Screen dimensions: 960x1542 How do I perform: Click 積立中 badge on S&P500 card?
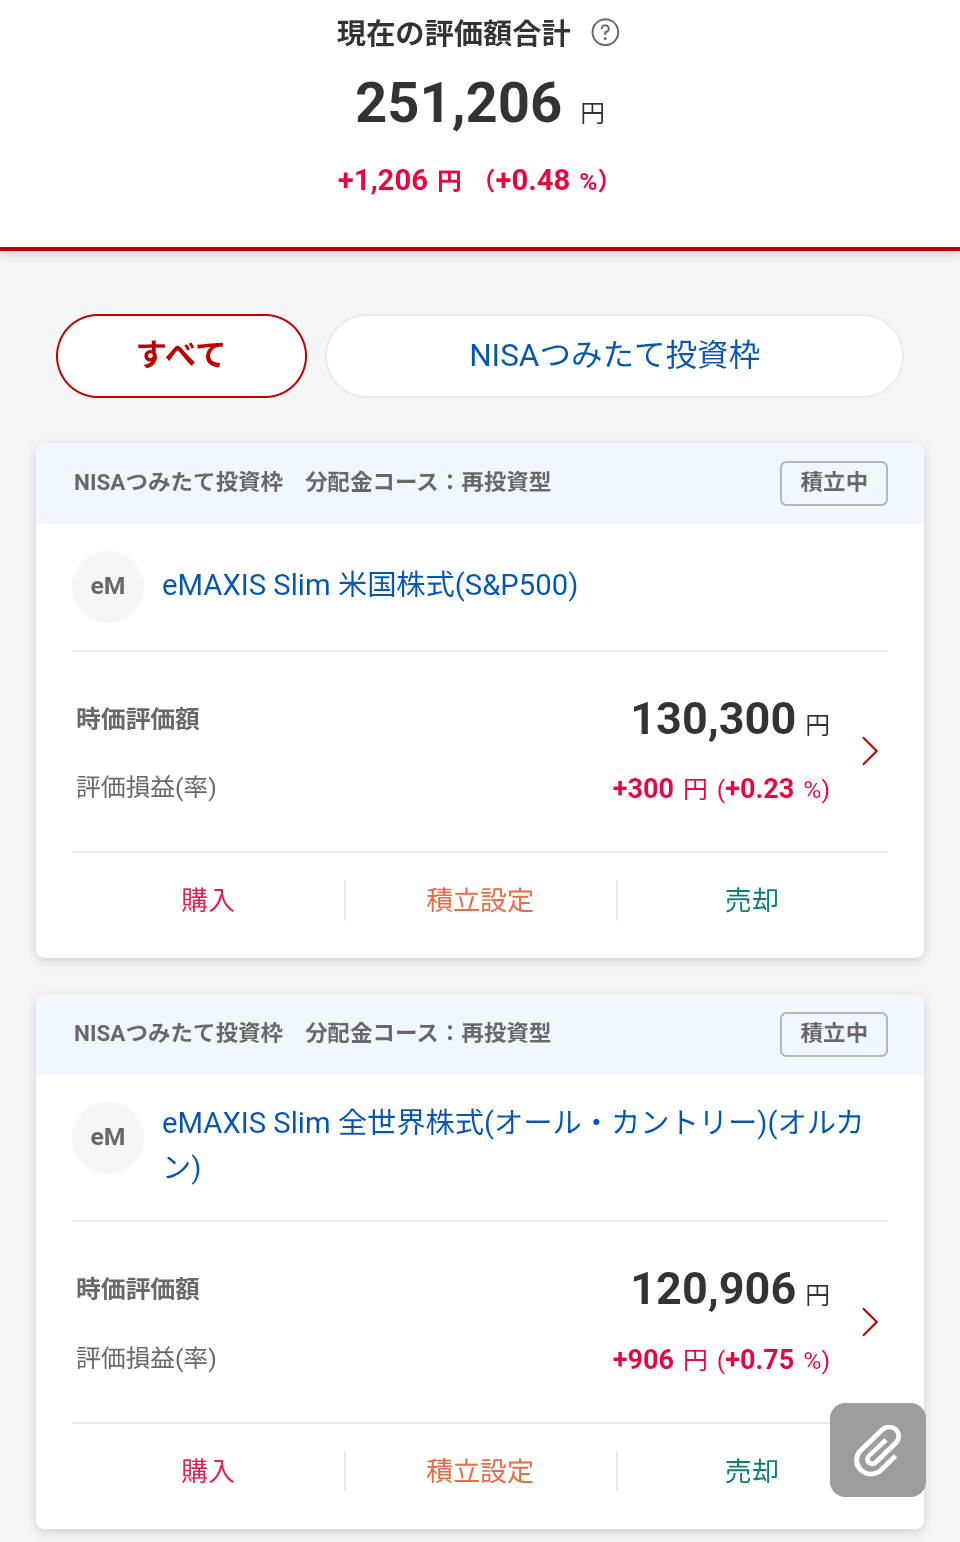click(x=833, y=483)
